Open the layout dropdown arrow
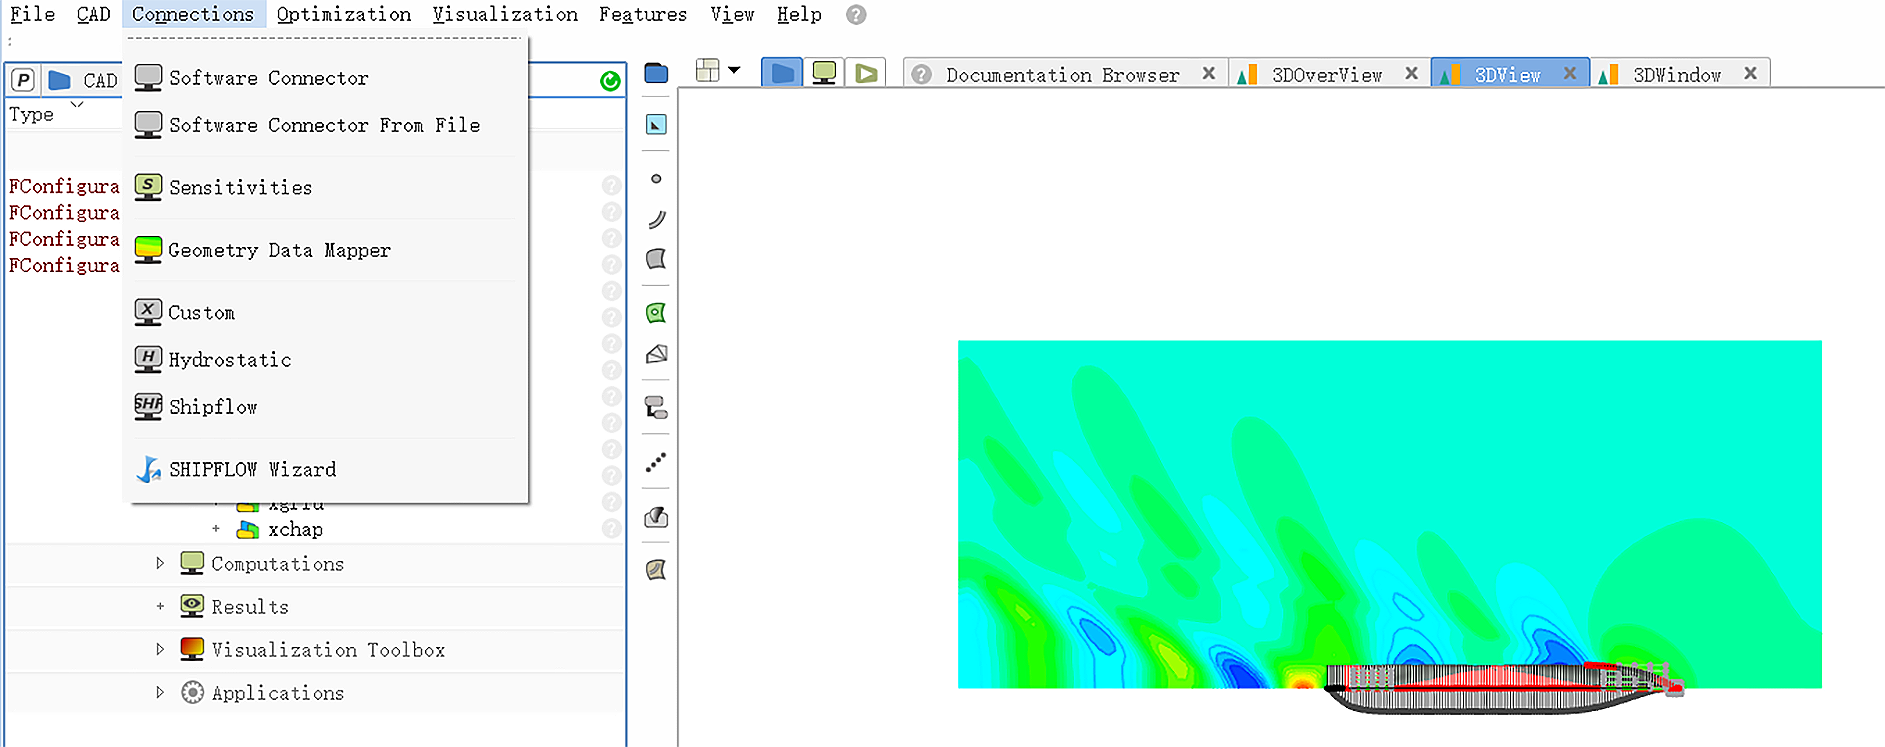The height and width of the screenshot is (747, 1885). [x=734, y=71]
